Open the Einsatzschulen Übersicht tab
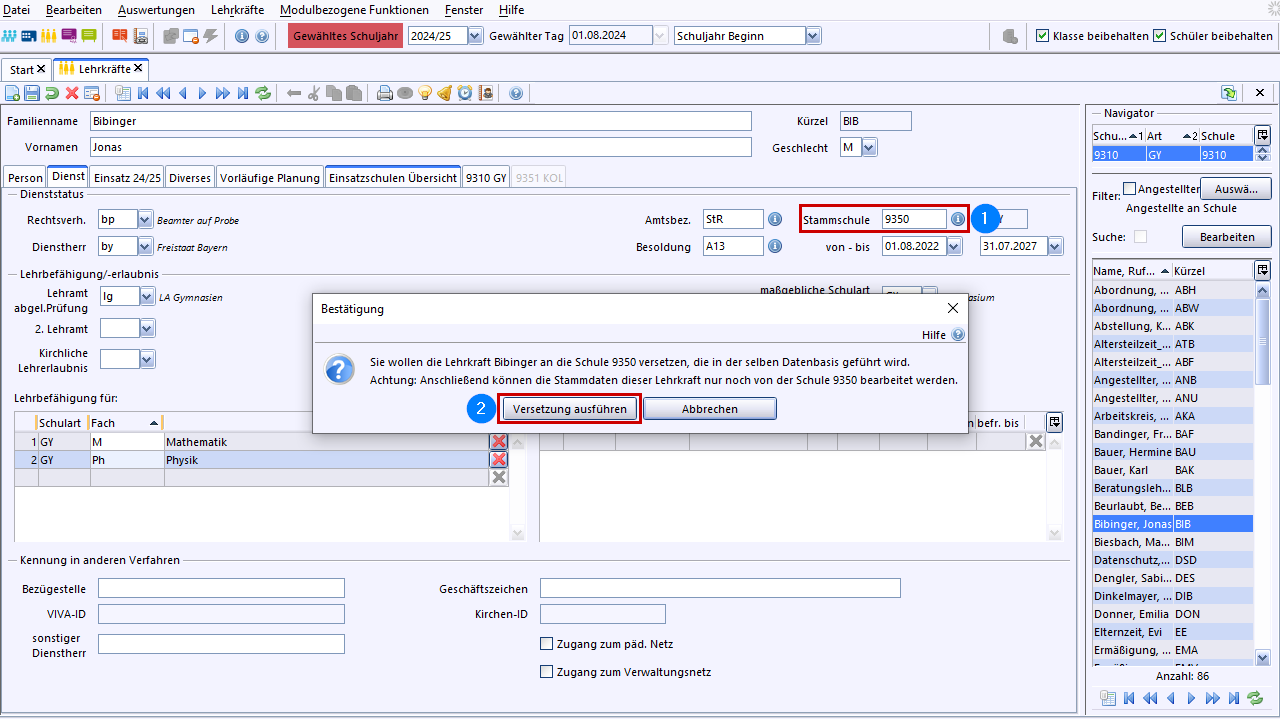This screenshot has width=1280, height=720. point(393,177)
